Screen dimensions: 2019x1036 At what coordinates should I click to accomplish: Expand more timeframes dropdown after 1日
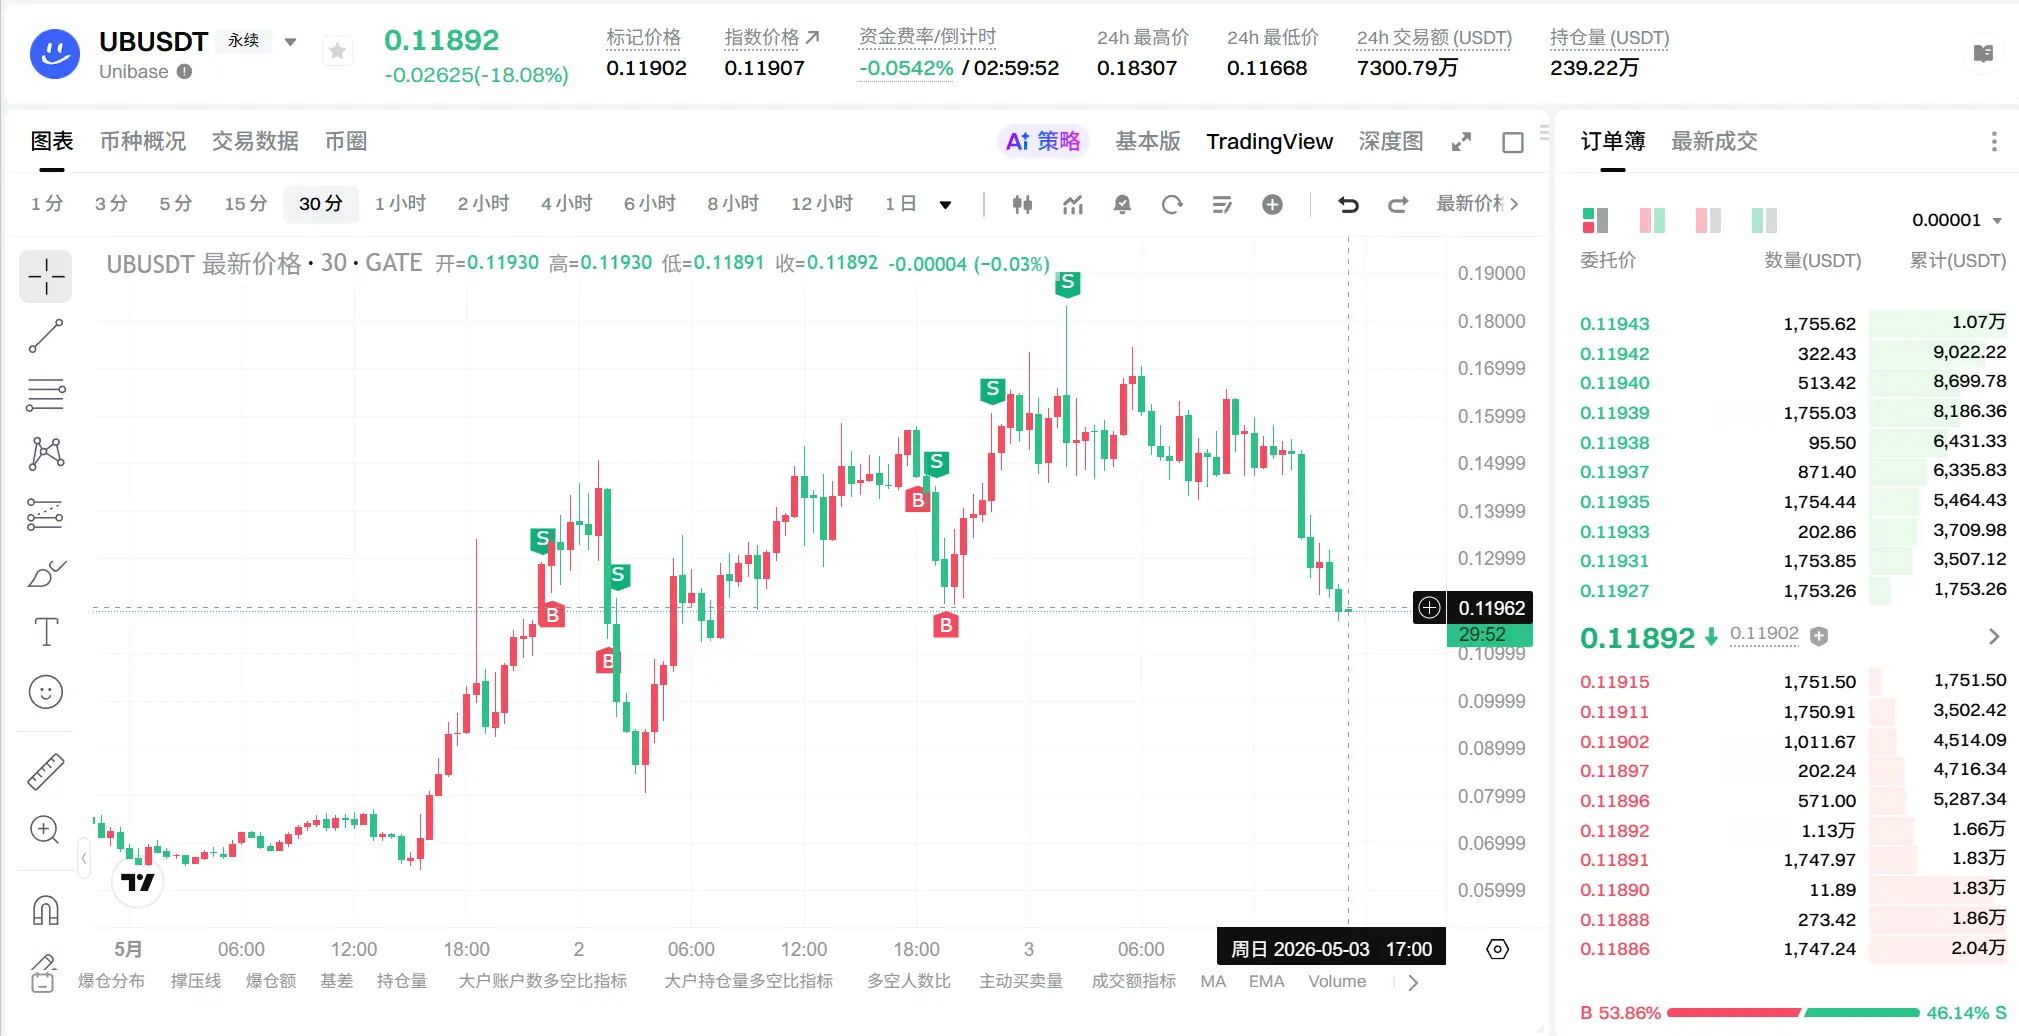(945, 205)
